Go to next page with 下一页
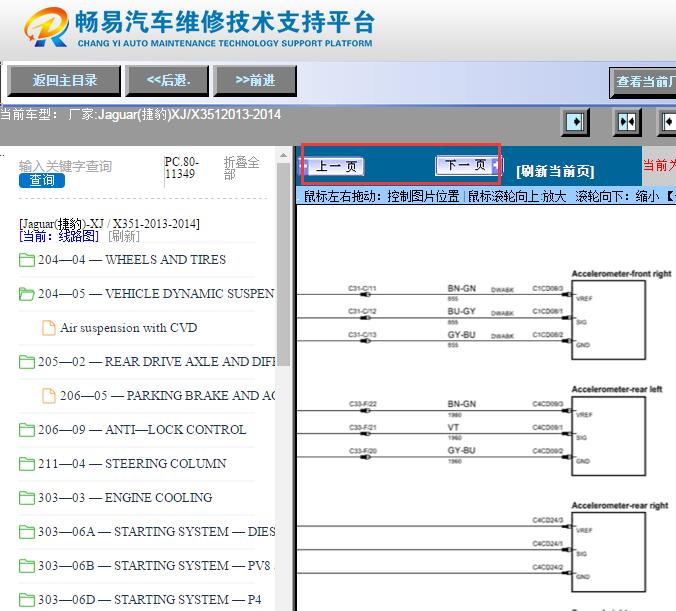The image size is (676, 611). pyautogui.click(x=468, y=165)
